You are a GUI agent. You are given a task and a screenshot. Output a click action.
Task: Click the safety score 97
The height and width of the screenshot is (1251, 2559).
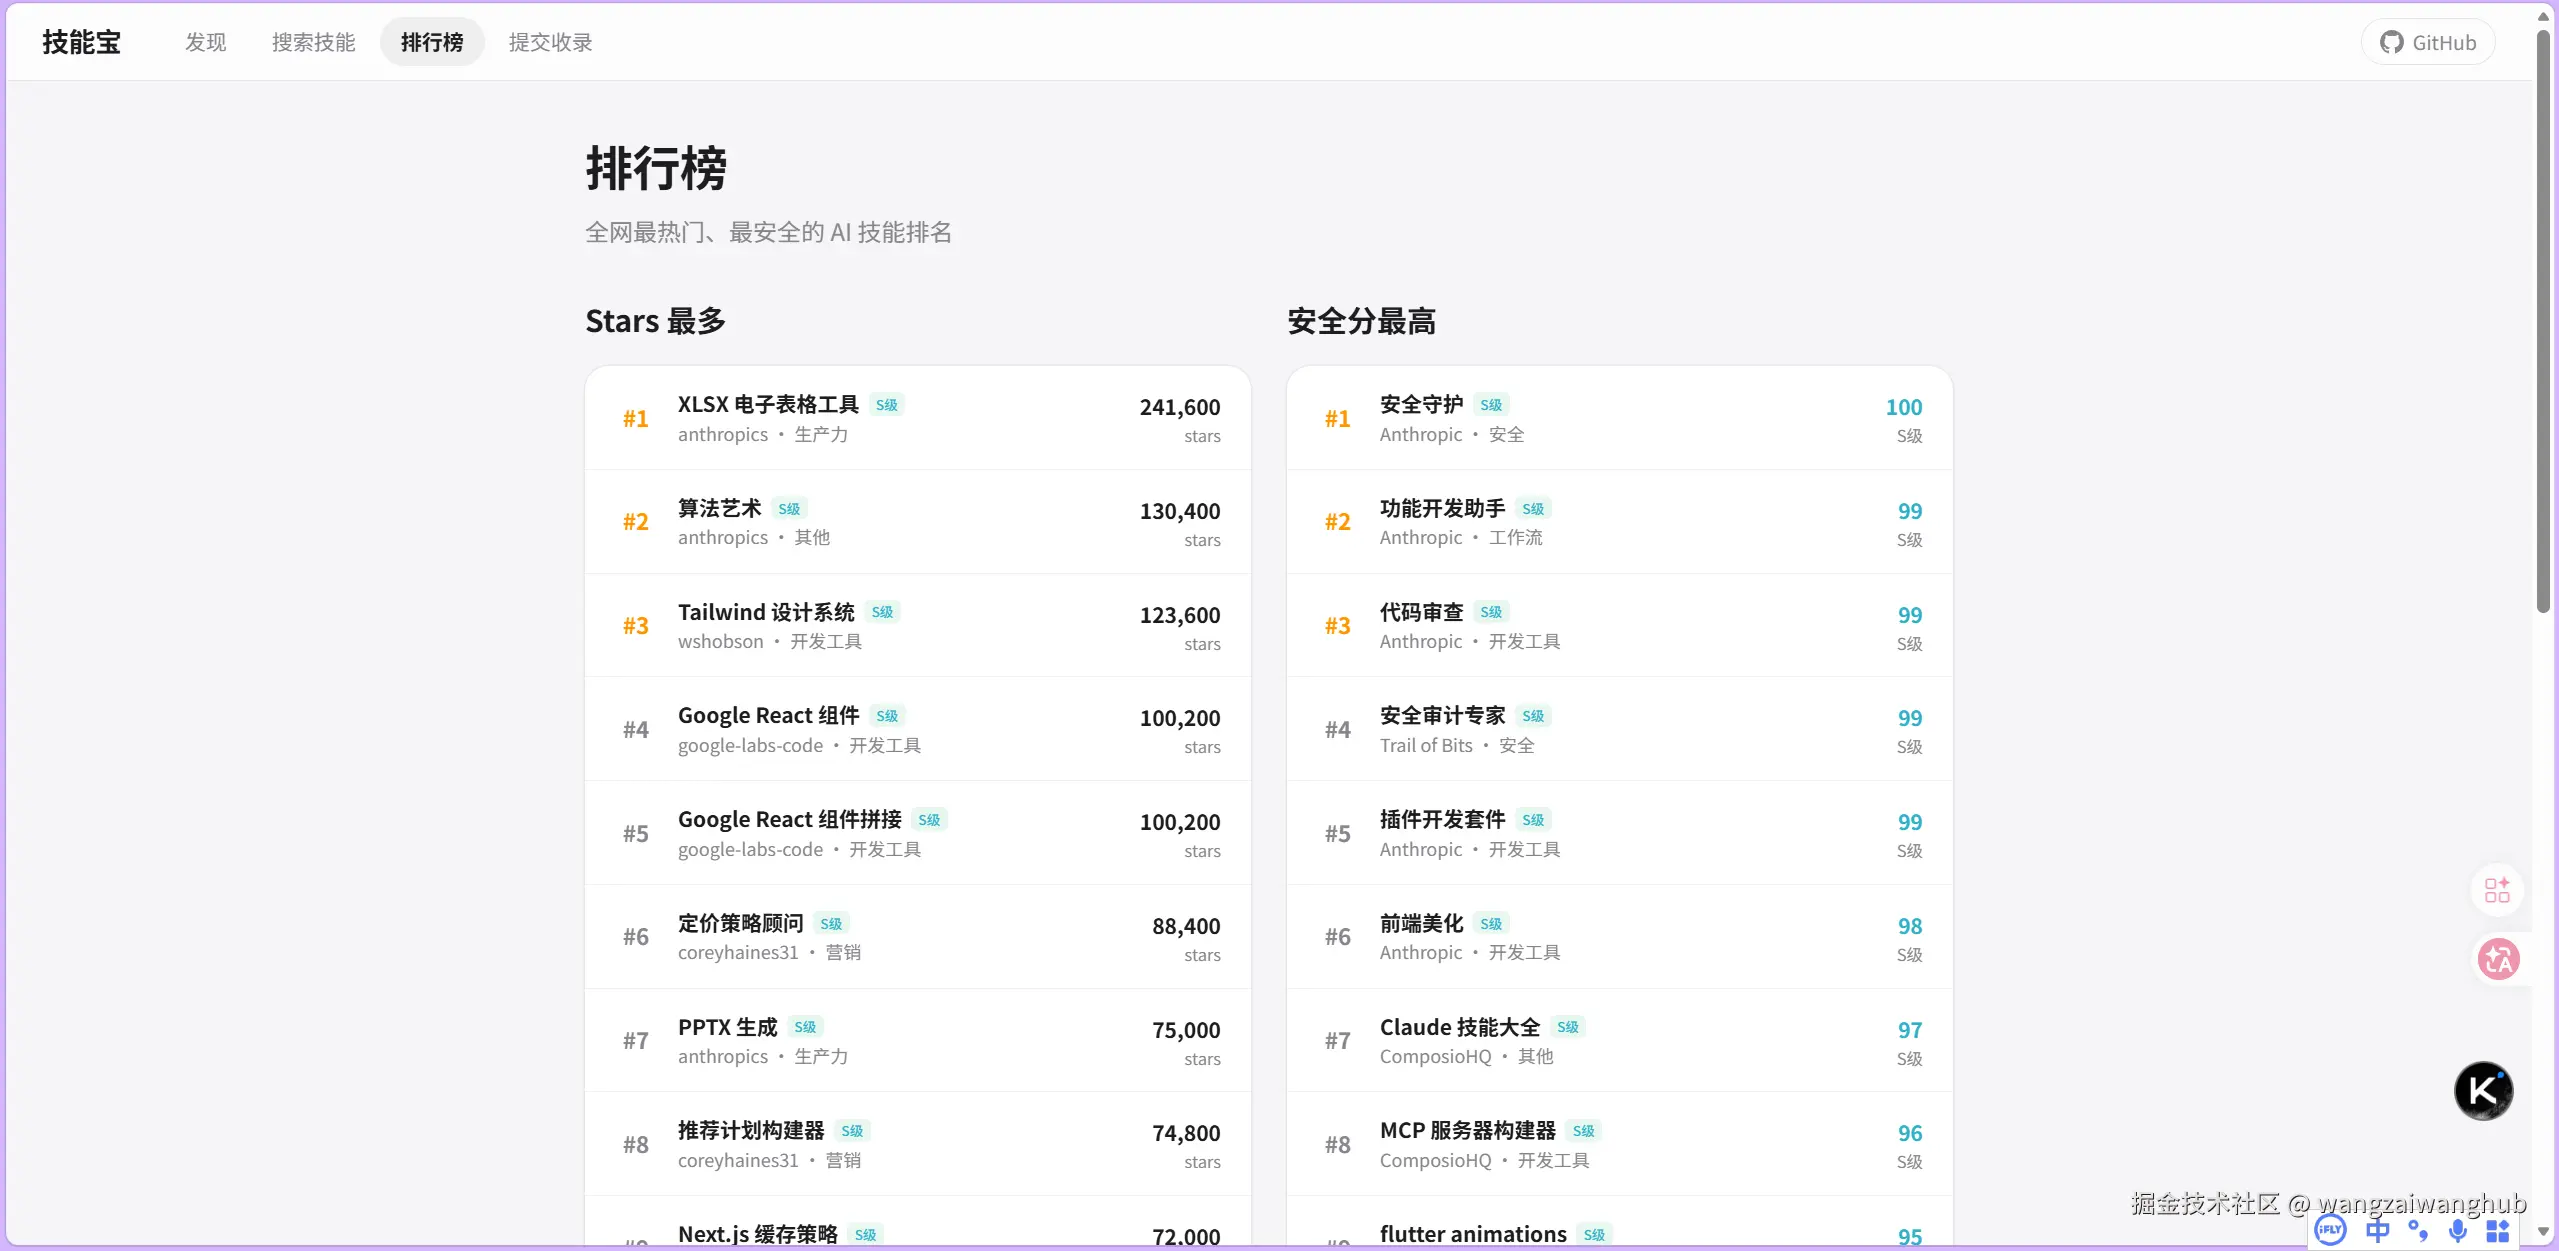click(x=1910, y=1030)
